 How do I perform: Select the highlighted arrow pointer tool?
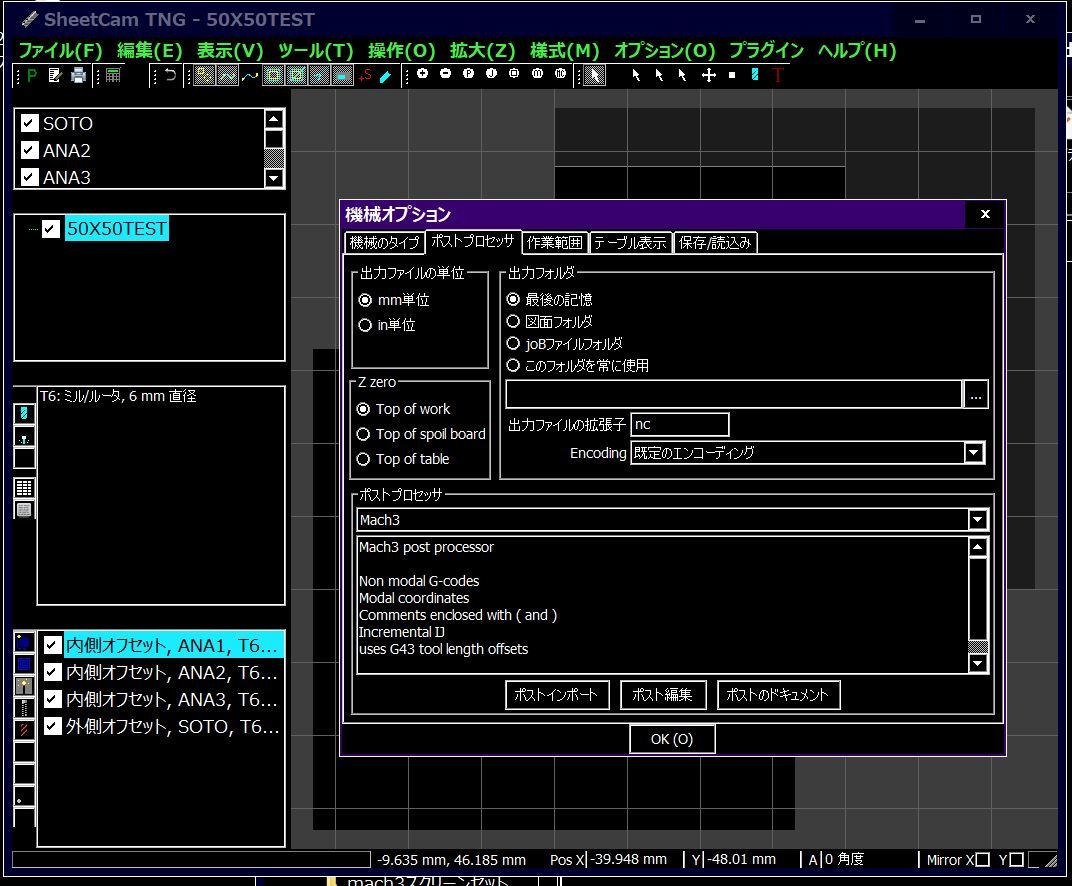595,75
